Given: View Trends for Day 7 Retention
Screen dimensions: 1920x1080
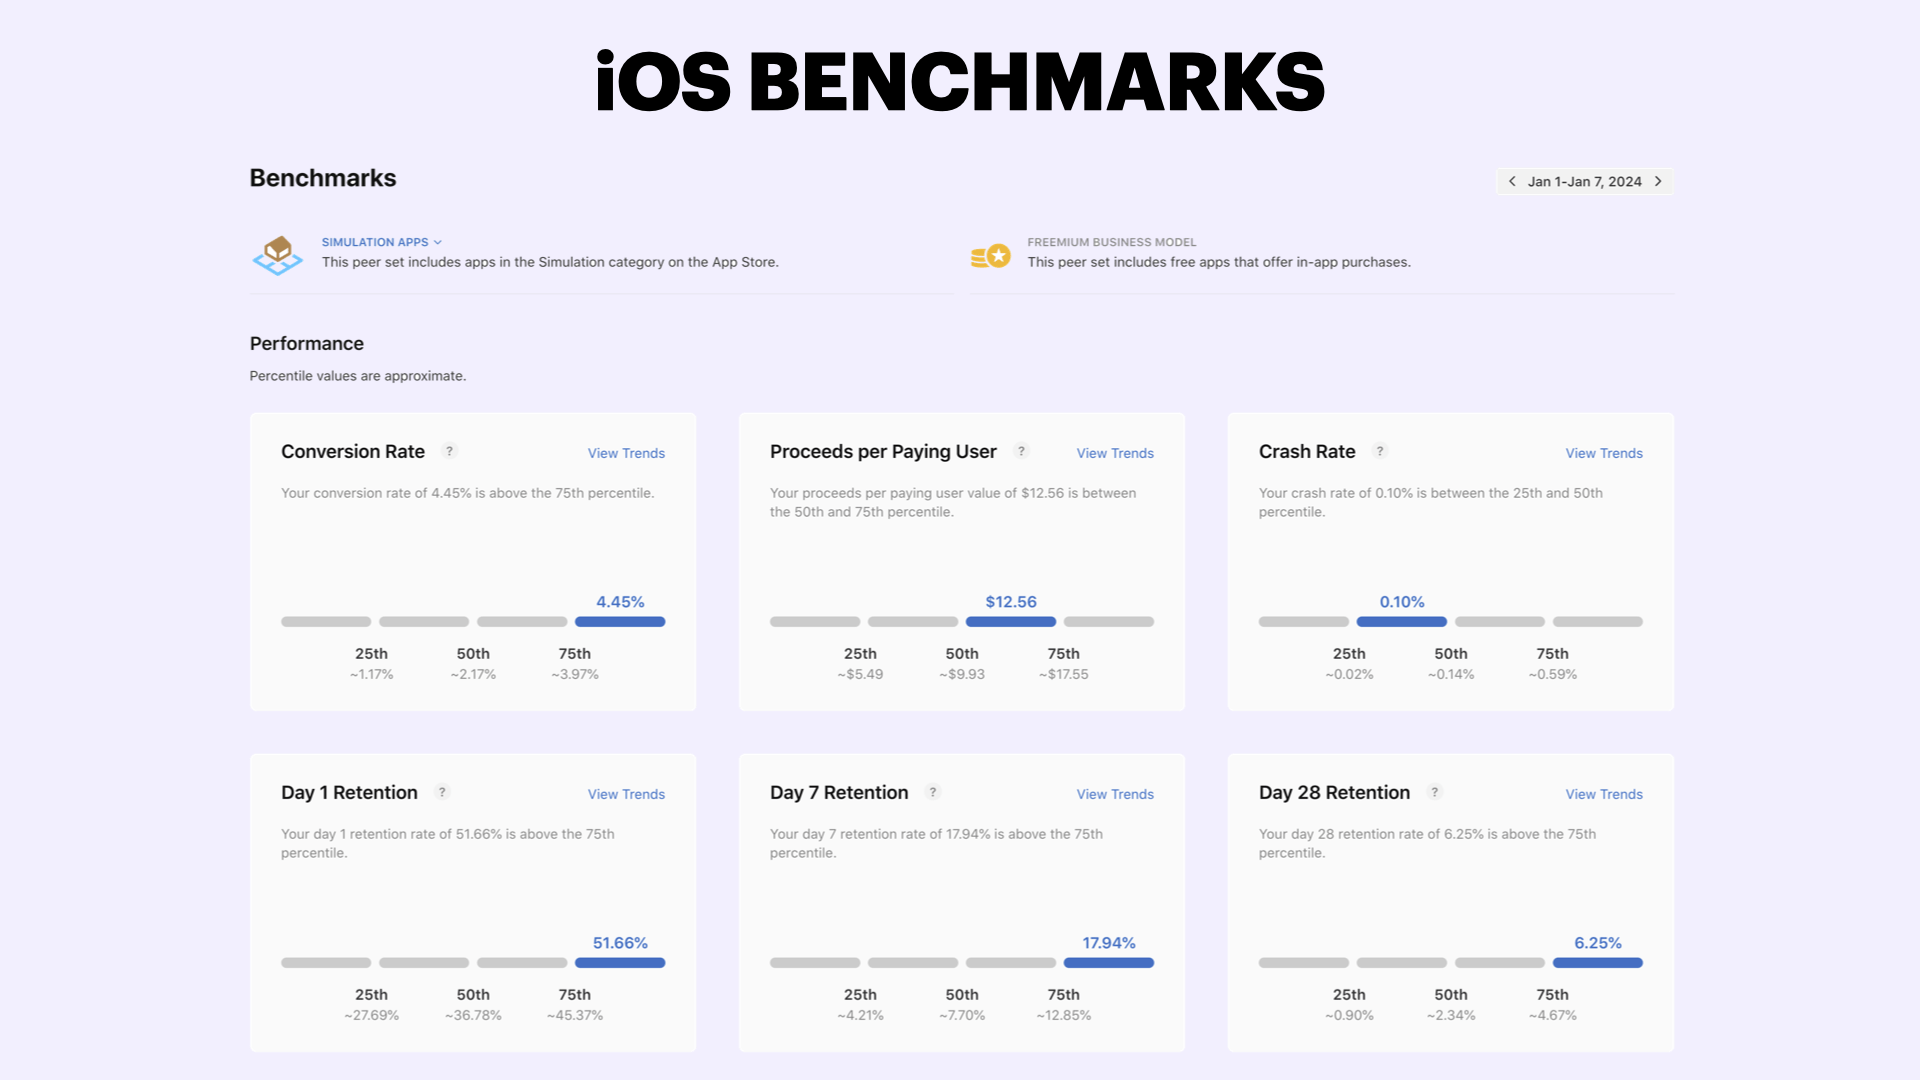Looking at the screenshot, I should pyautogui.click(x=1115, y=794).
